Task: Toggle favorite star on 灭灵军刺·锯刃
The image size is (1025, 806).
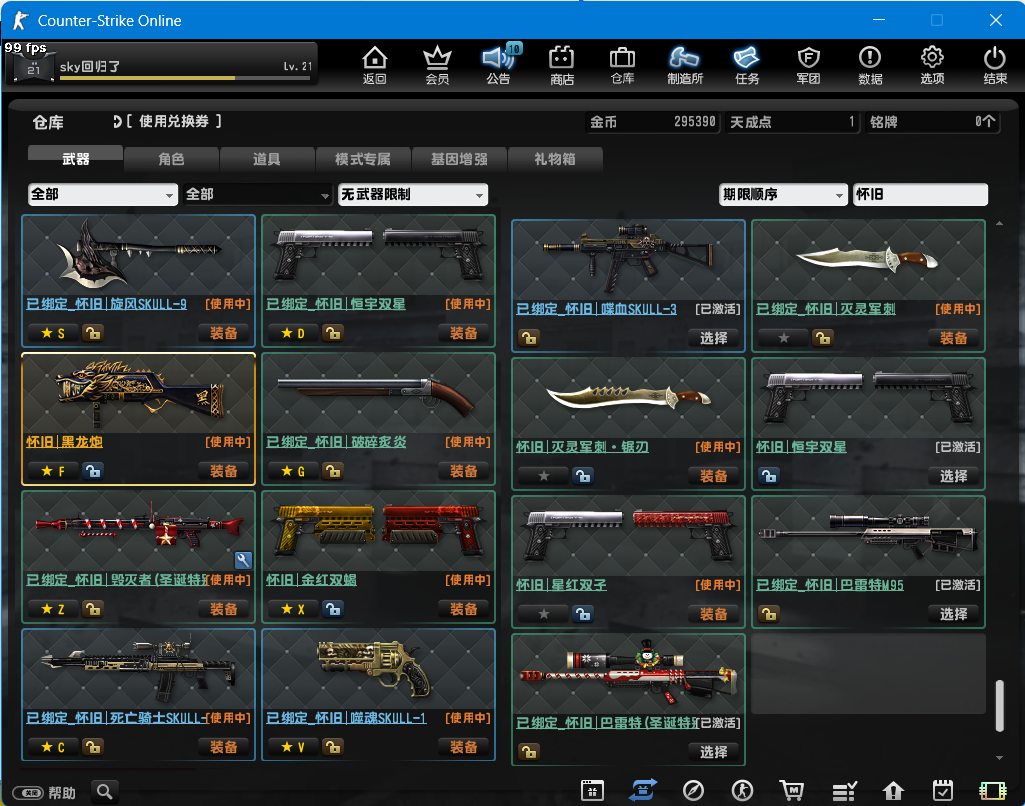Action: point(543,476)
